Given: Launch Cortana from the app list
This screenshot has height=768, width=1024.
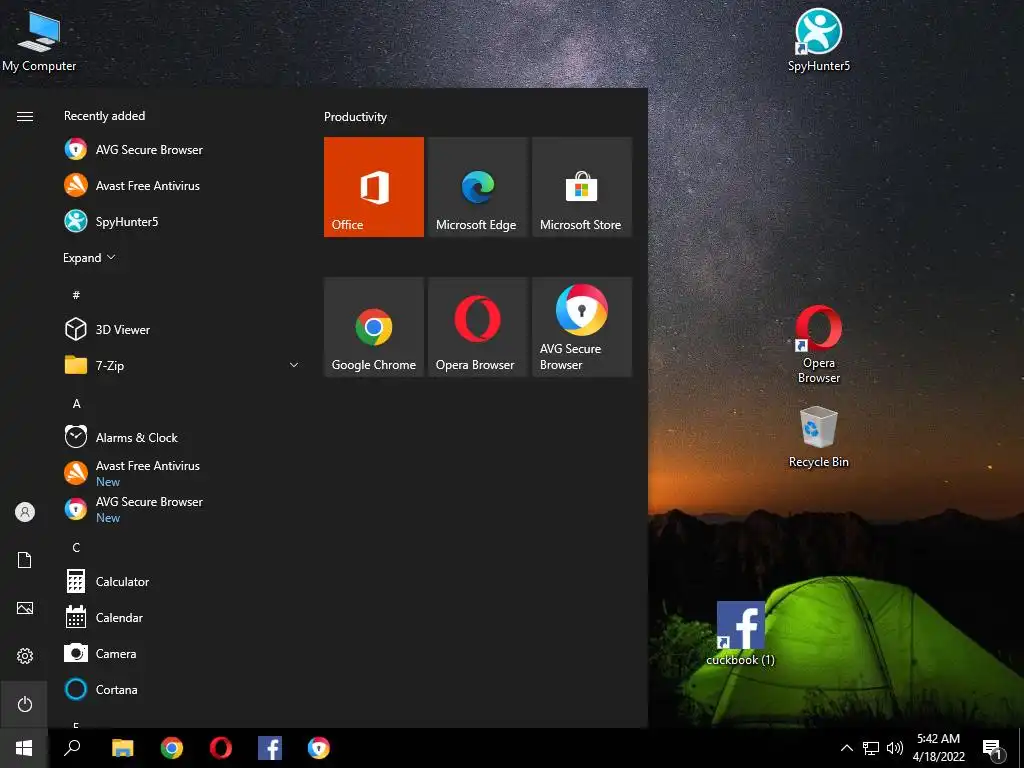Looking at the screenshot, I should tap(183, 689).
